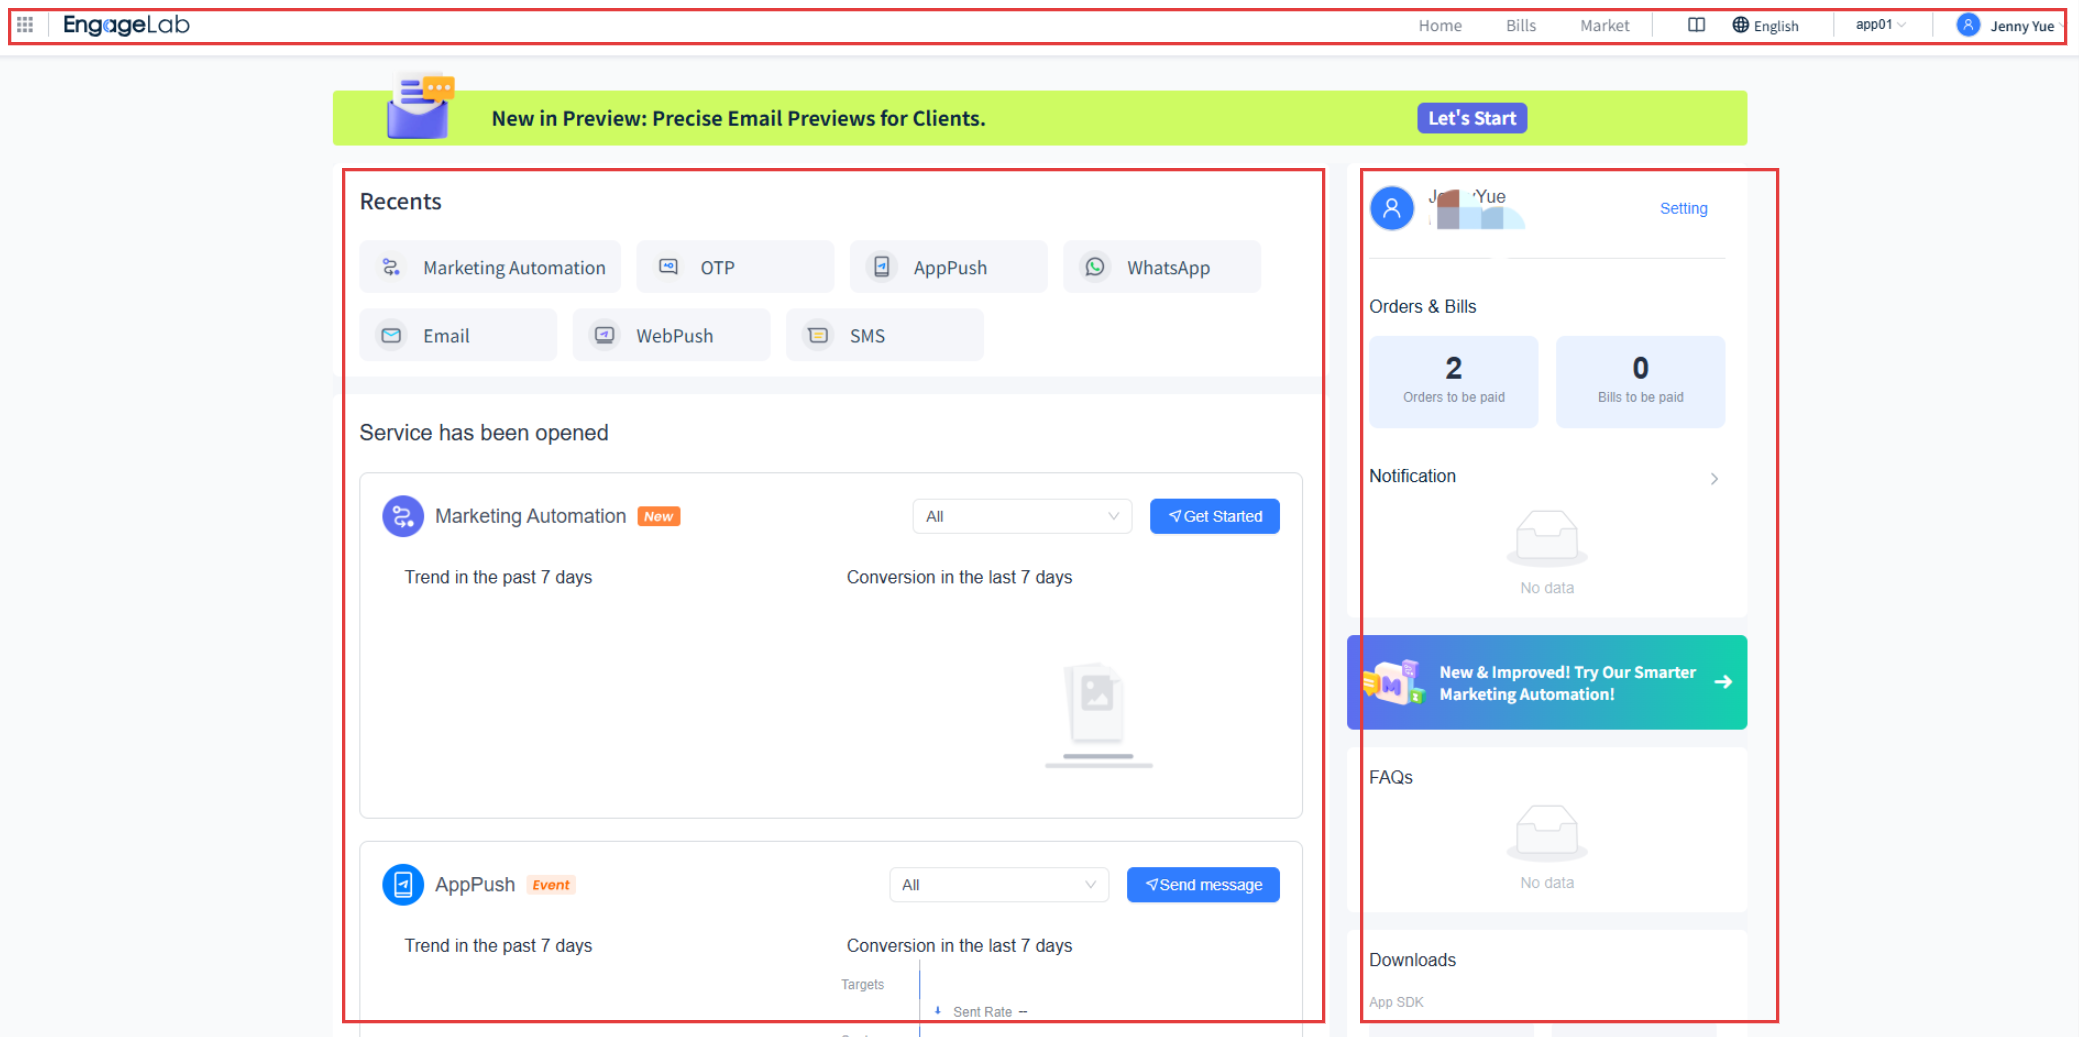
Task: Click the email preview banner envelope graphic
Action: pyautogui.click(x=420, y=106)
